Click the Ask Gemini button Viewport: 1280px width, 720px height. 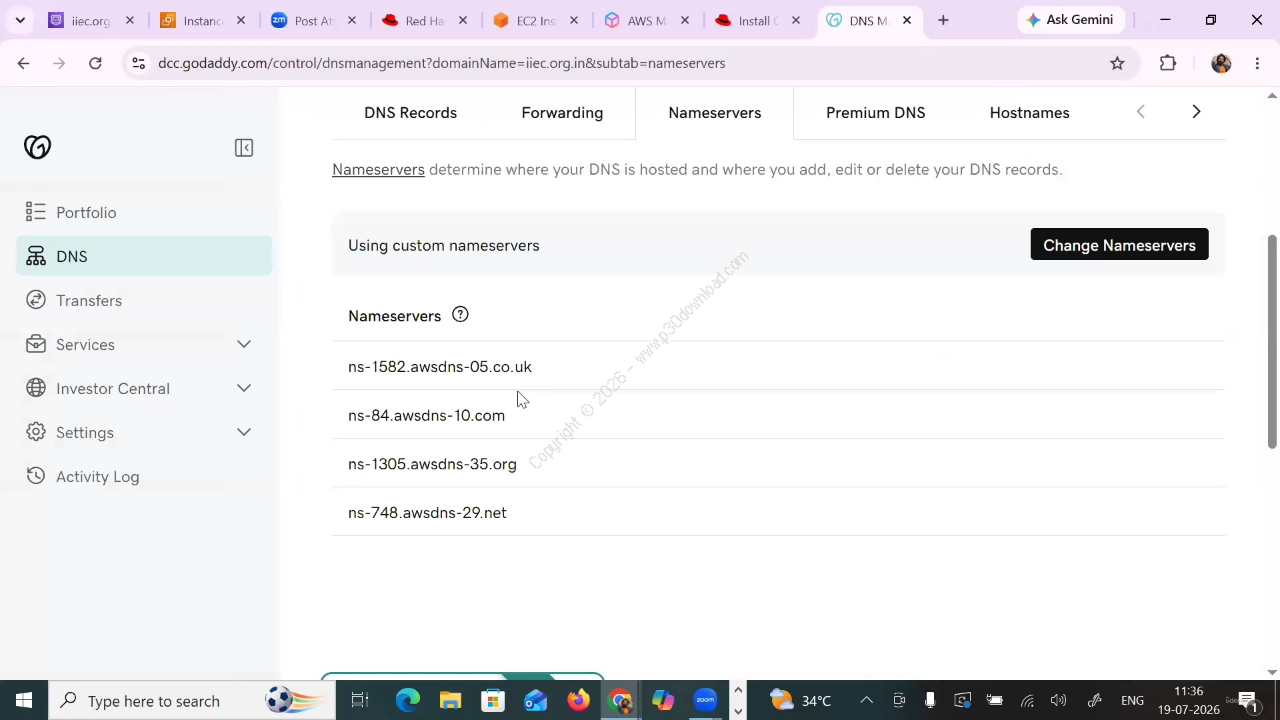(x=1071, y=20)
